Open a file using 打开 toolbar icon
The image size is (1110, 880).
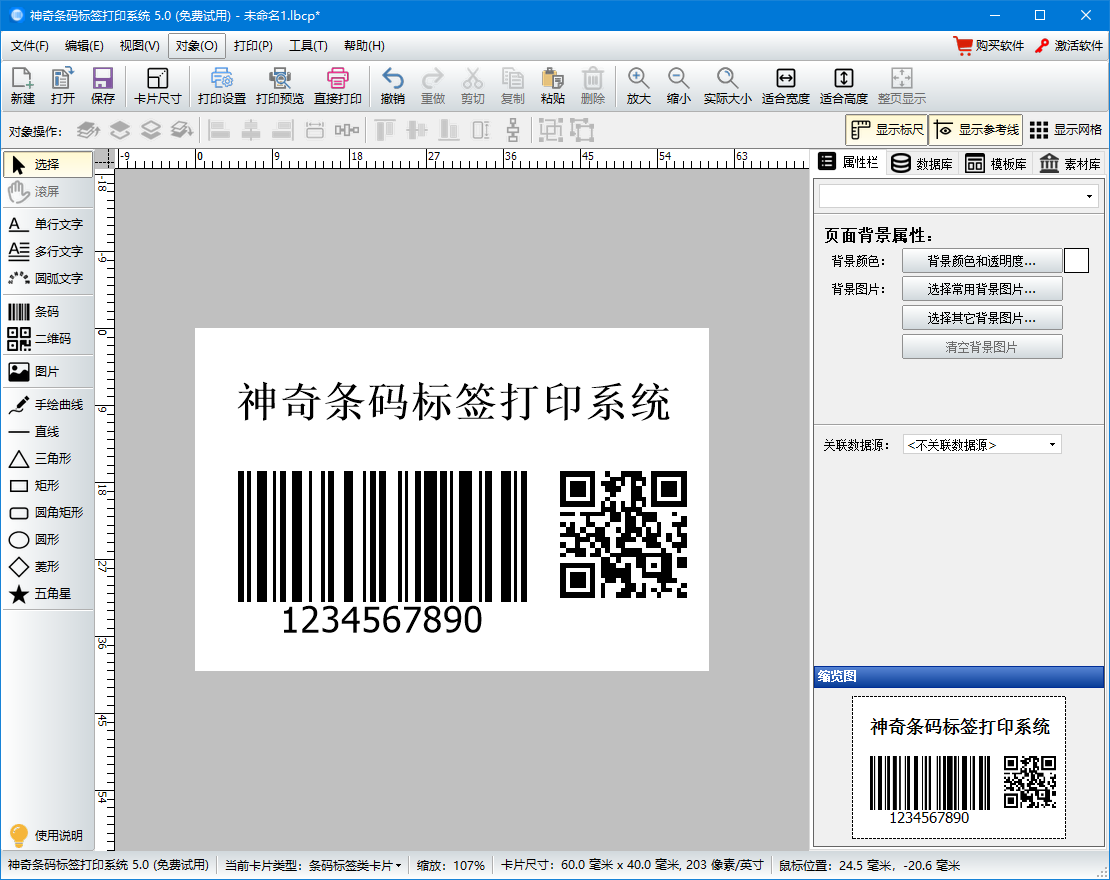(62, 86)
